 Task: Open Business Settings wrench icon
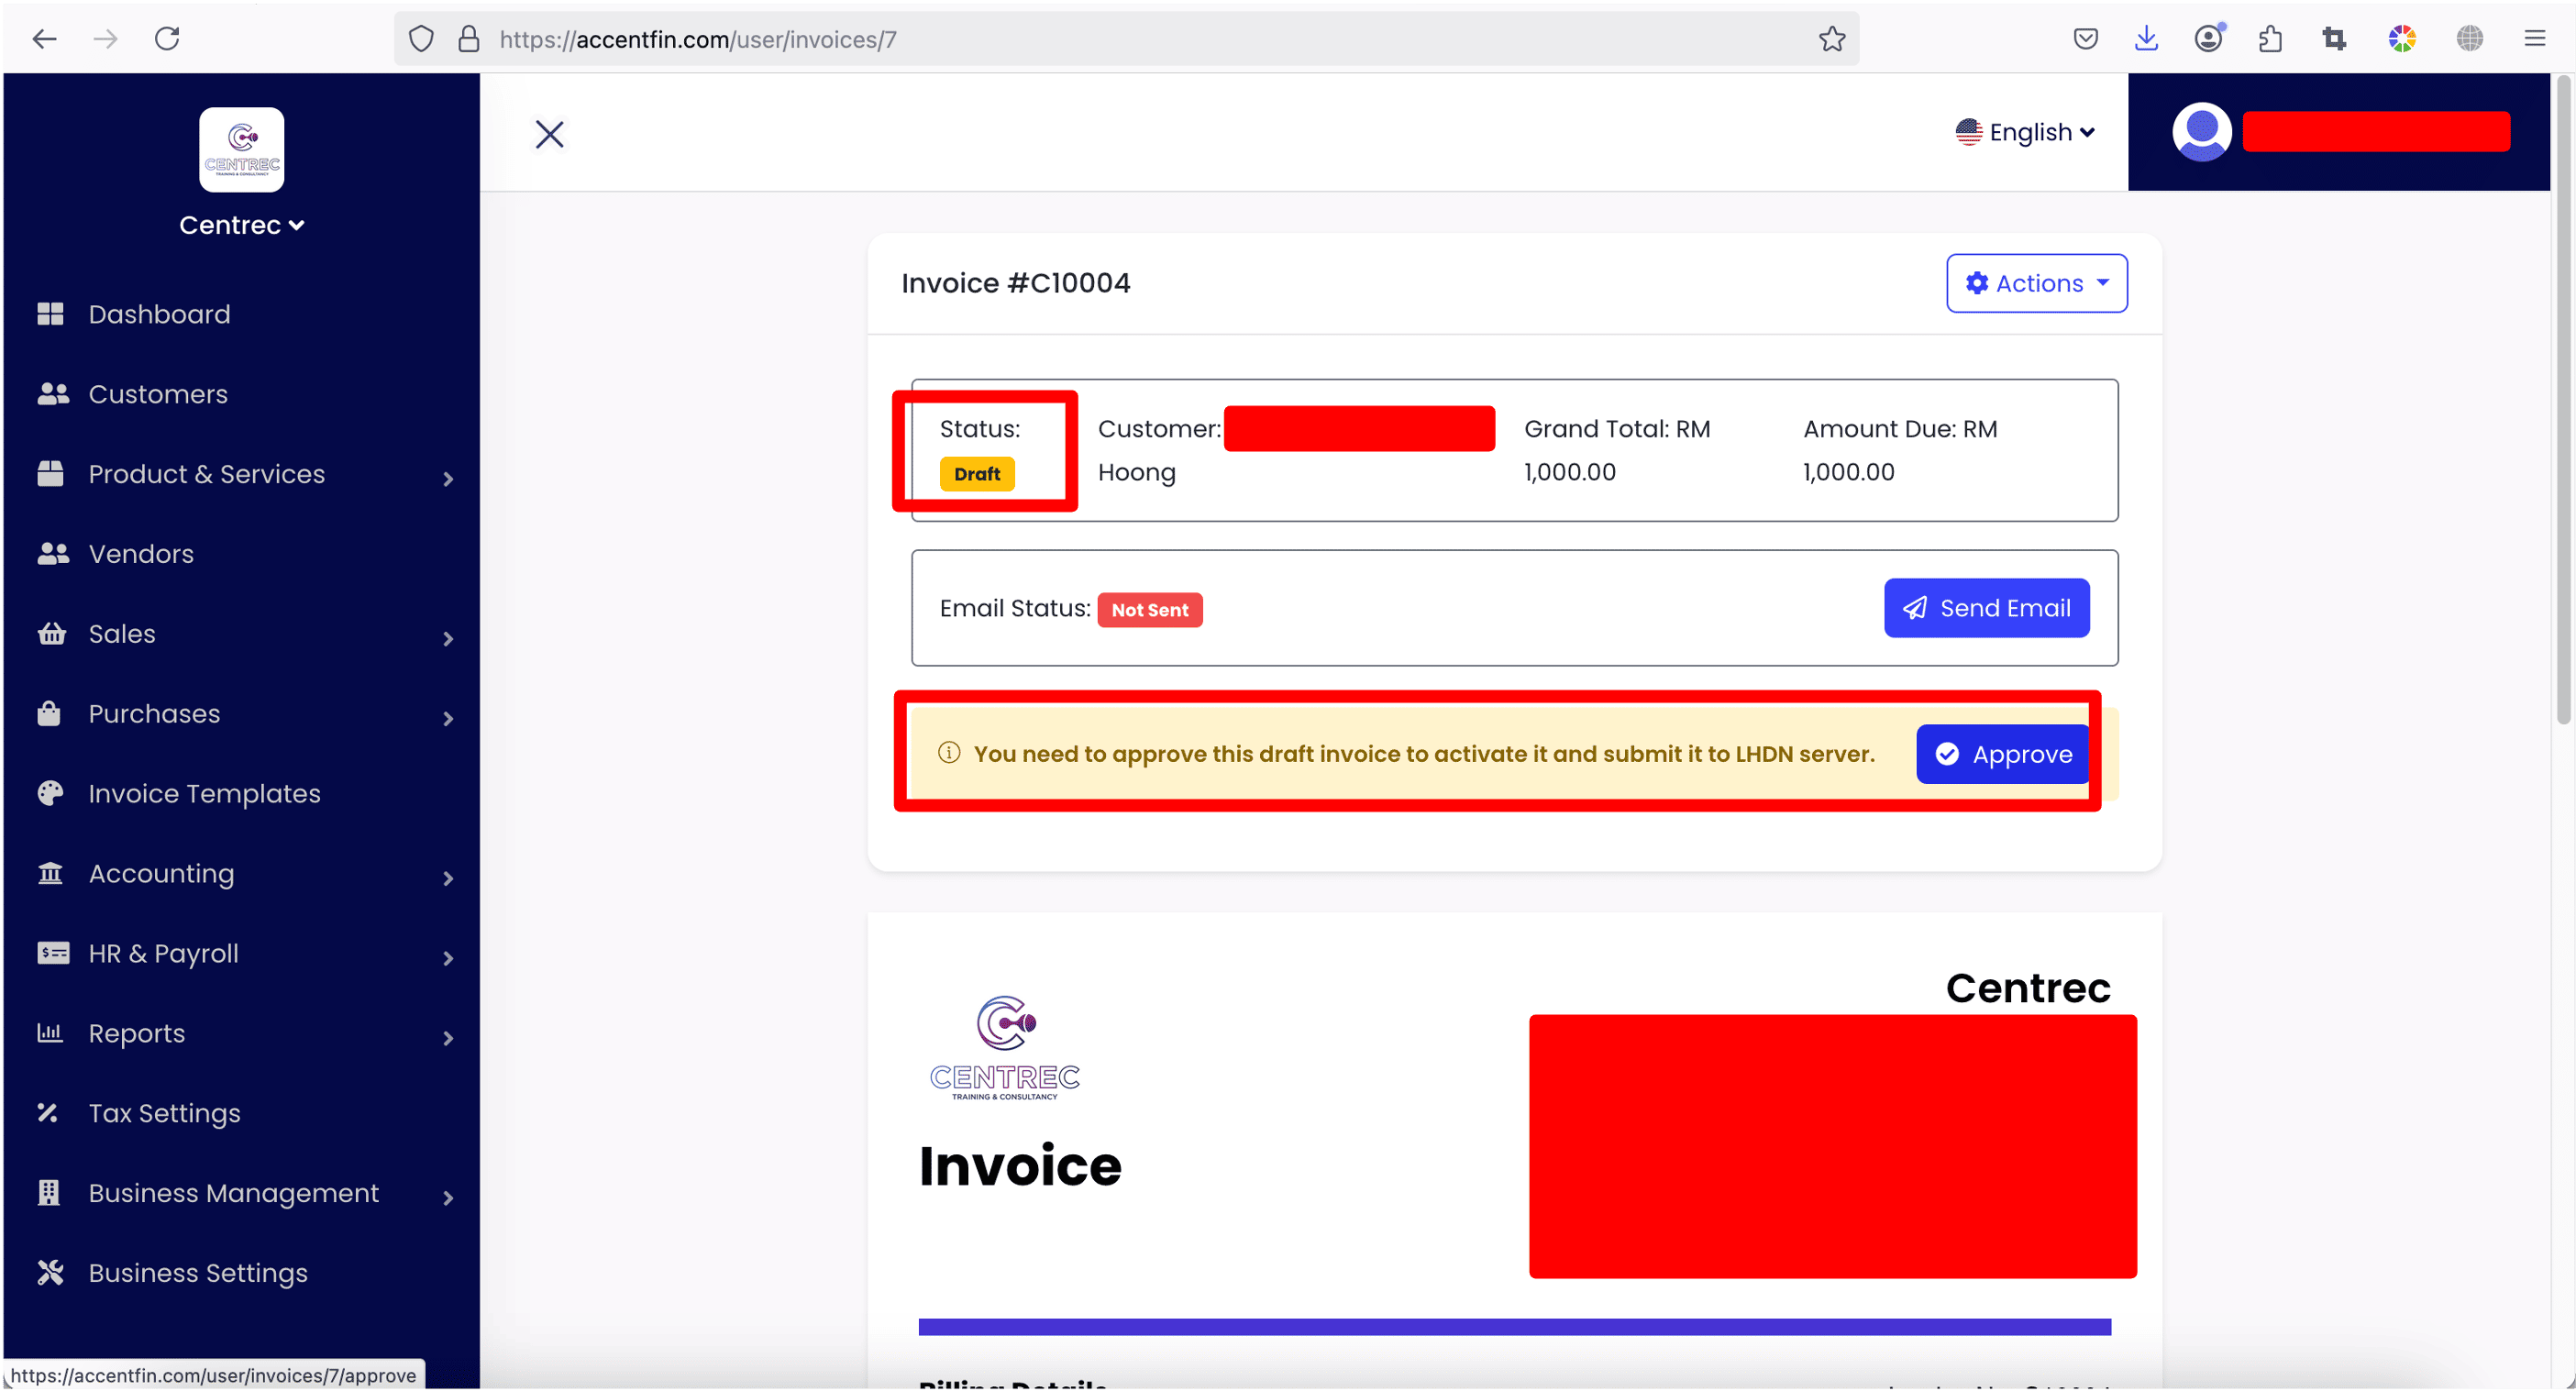[x=49, y=1271]
